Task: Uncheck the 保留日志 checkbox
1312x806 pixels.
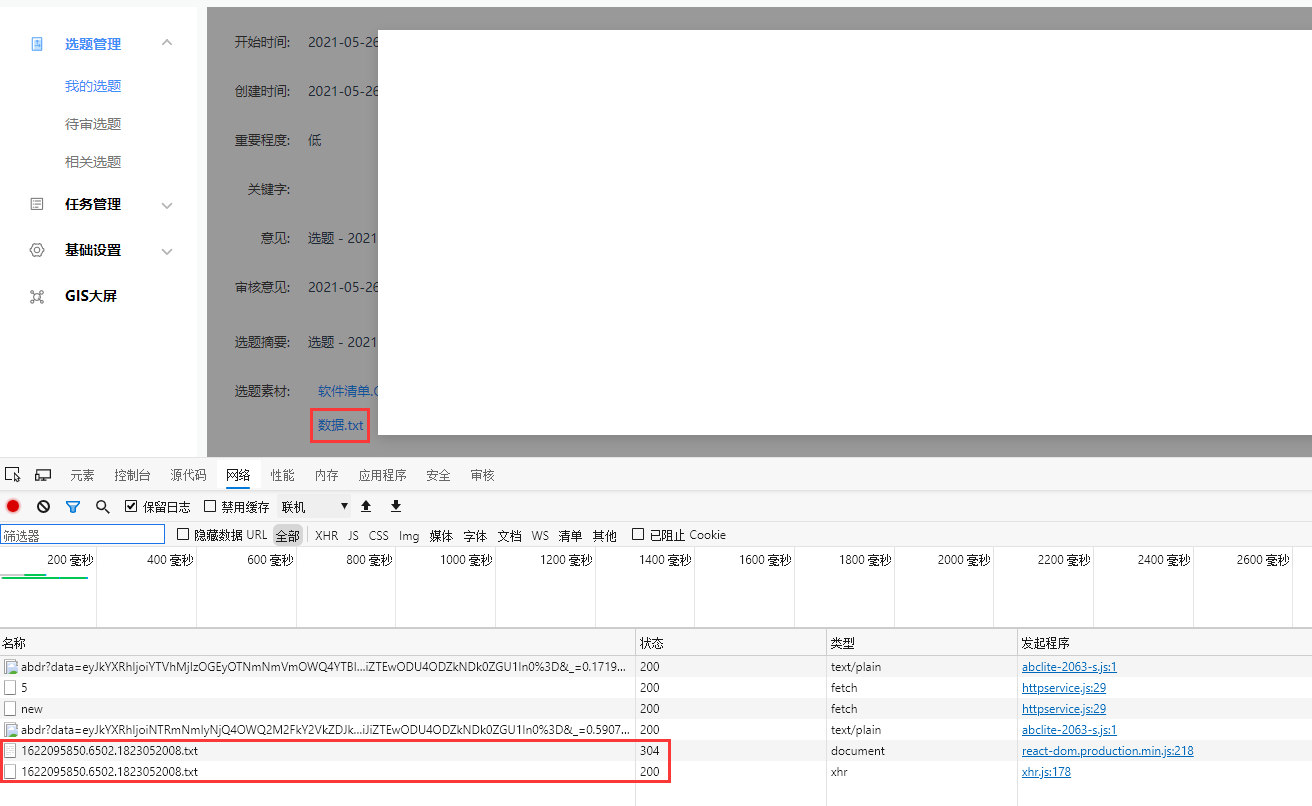Action: pos(131,506)
